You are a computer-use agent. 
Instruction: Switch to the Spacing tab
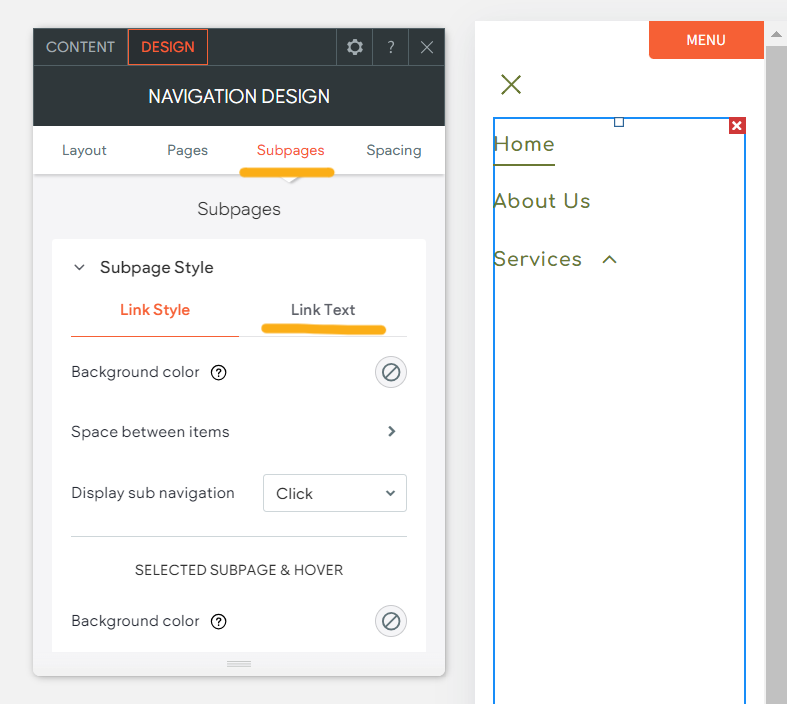pos(393,150)
